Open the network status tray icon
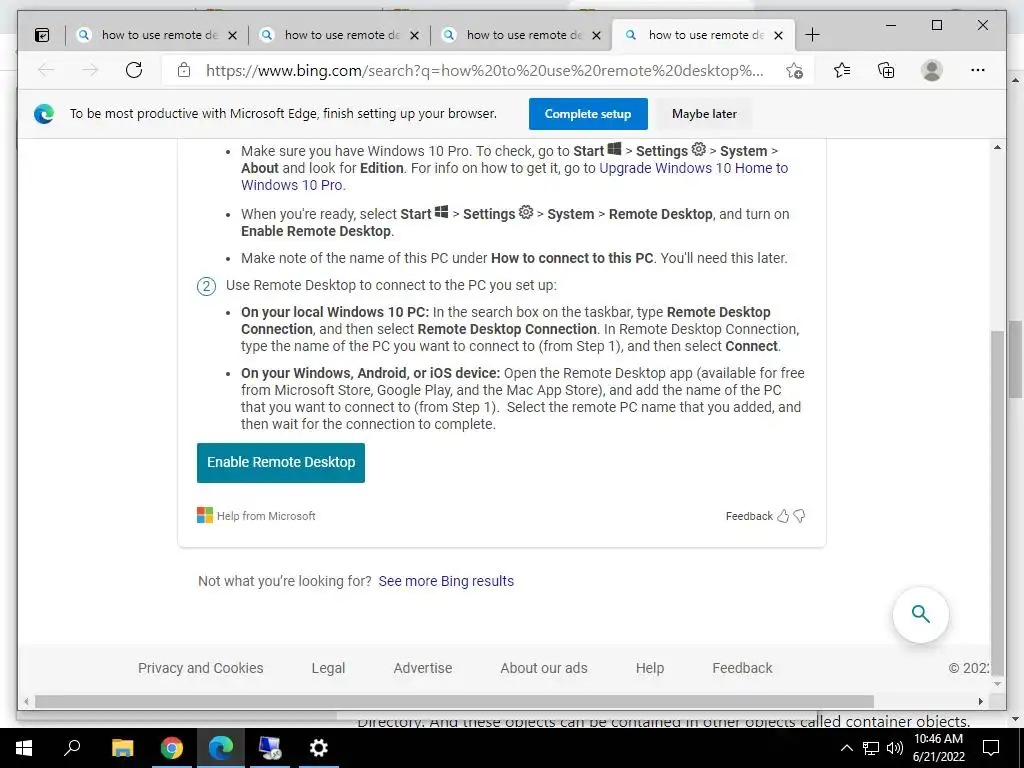 tap(871, 748)
